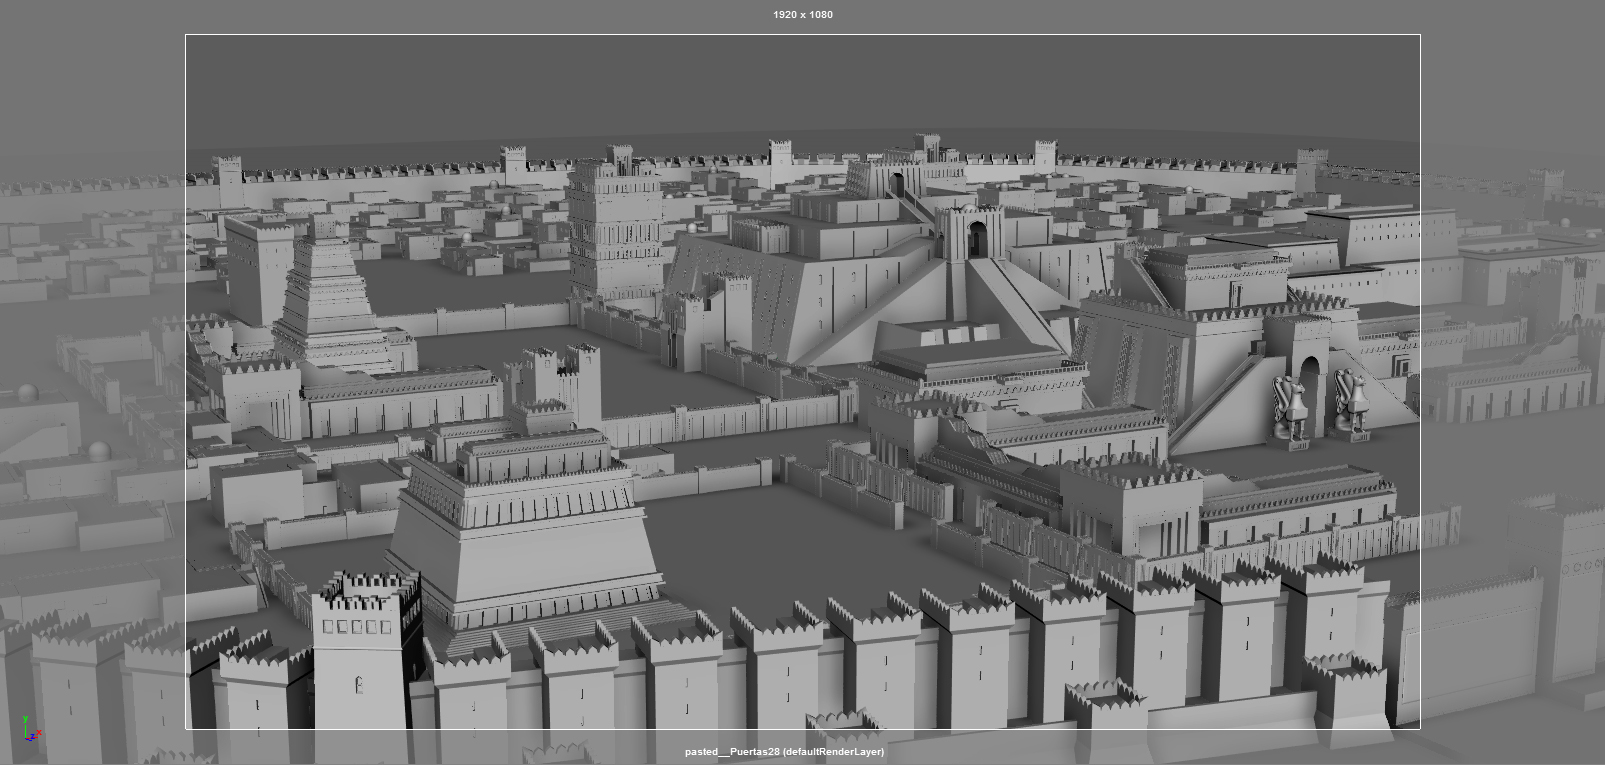Screen dimensions: 1605x765
Task: Select the right winged statue by the stairway
Action: coord(1349,402)
